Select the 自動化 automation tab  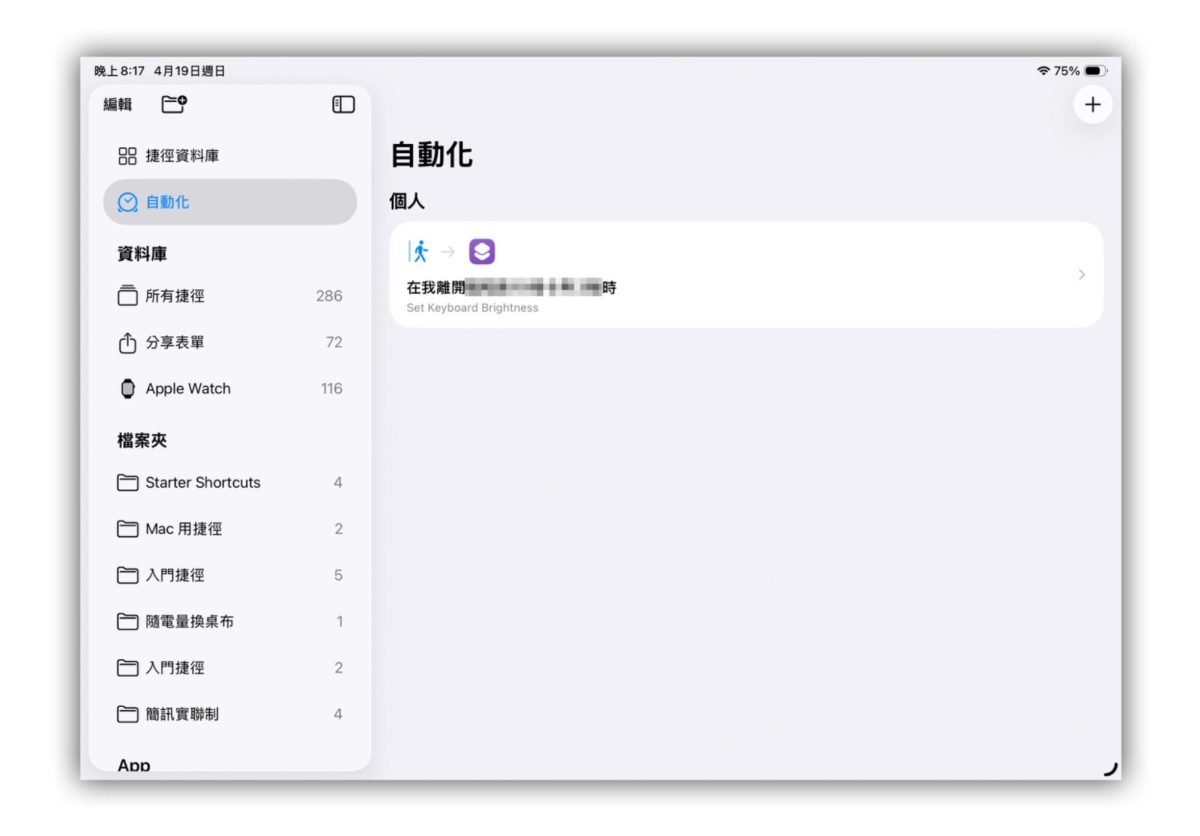point(230,202)
